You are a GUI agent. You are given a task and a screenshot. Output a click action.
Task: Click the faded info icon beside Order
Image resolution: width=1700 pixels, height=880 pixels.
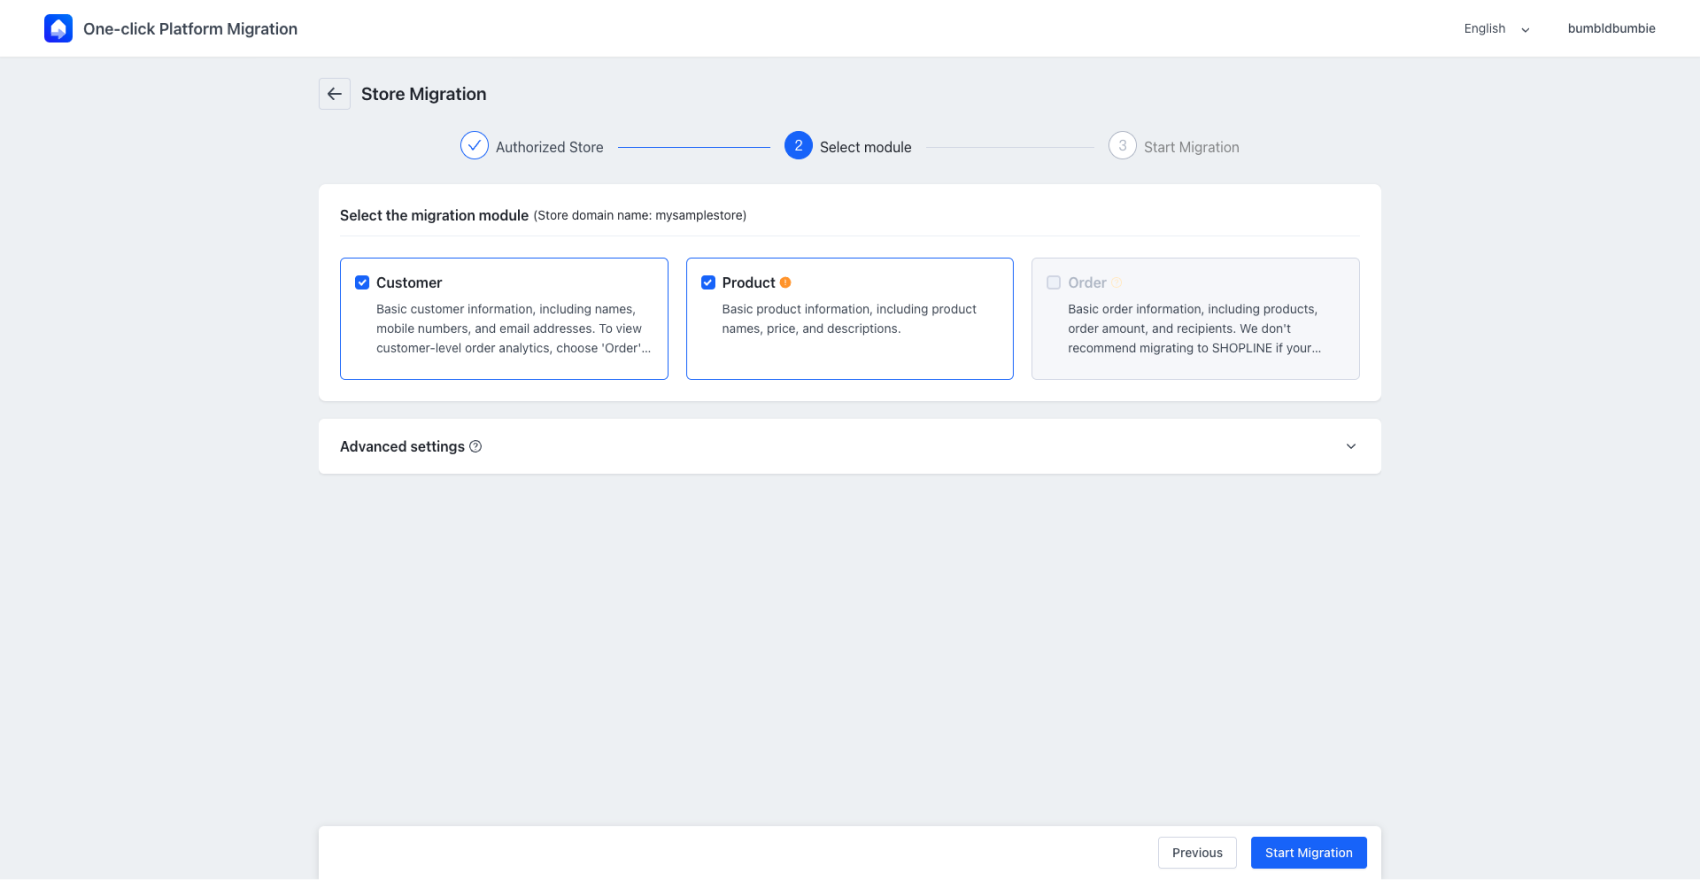point(1117,283)
